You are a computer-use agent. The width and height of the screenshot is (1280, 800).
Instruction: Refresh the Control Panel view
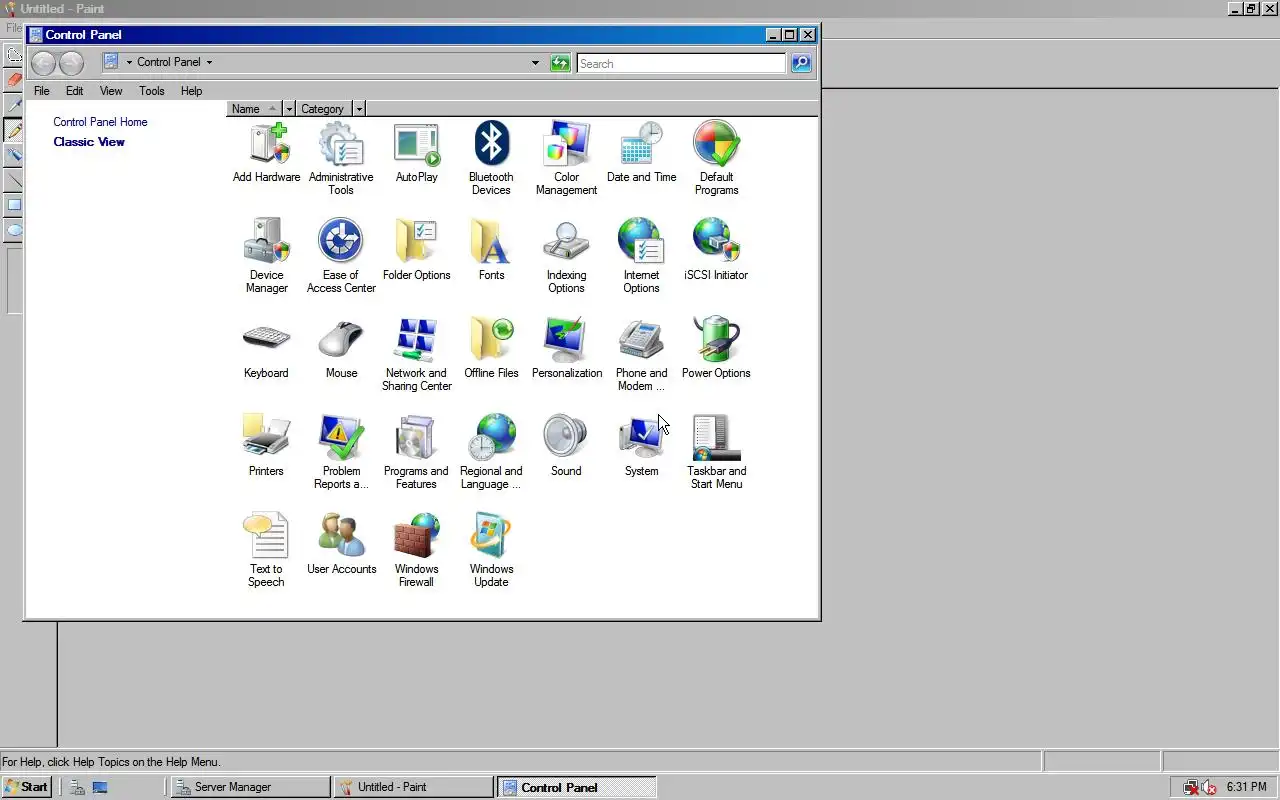[560, 63]
